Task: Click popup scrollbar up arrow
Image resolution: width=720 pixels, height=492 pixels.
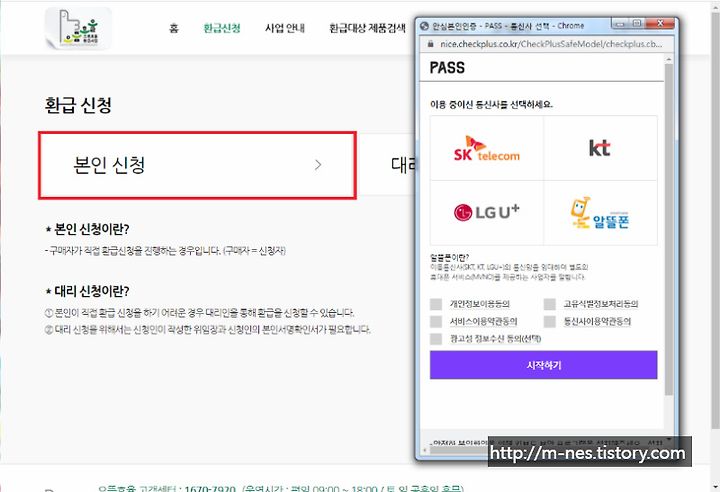Action: [x=669, y=59]
